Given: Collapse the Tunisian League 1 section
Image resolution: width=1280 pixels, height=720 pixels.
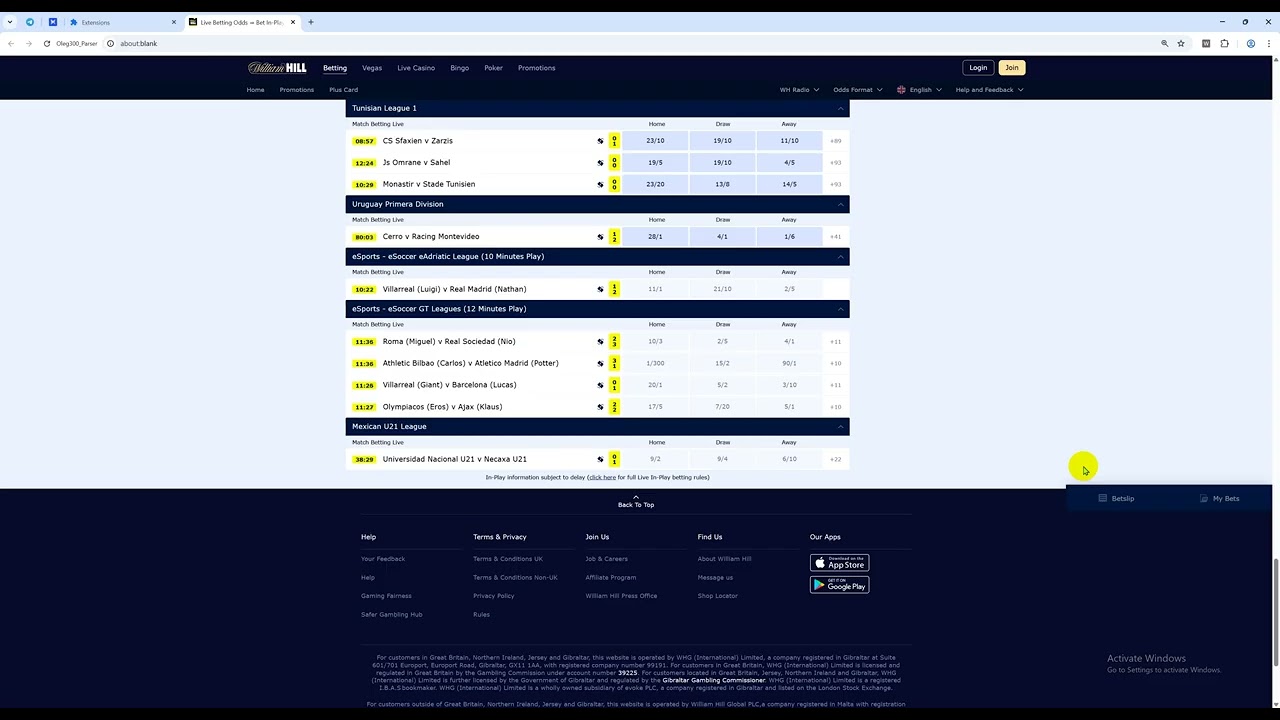Looking at the screenshot, I should (x=841, y=108).
